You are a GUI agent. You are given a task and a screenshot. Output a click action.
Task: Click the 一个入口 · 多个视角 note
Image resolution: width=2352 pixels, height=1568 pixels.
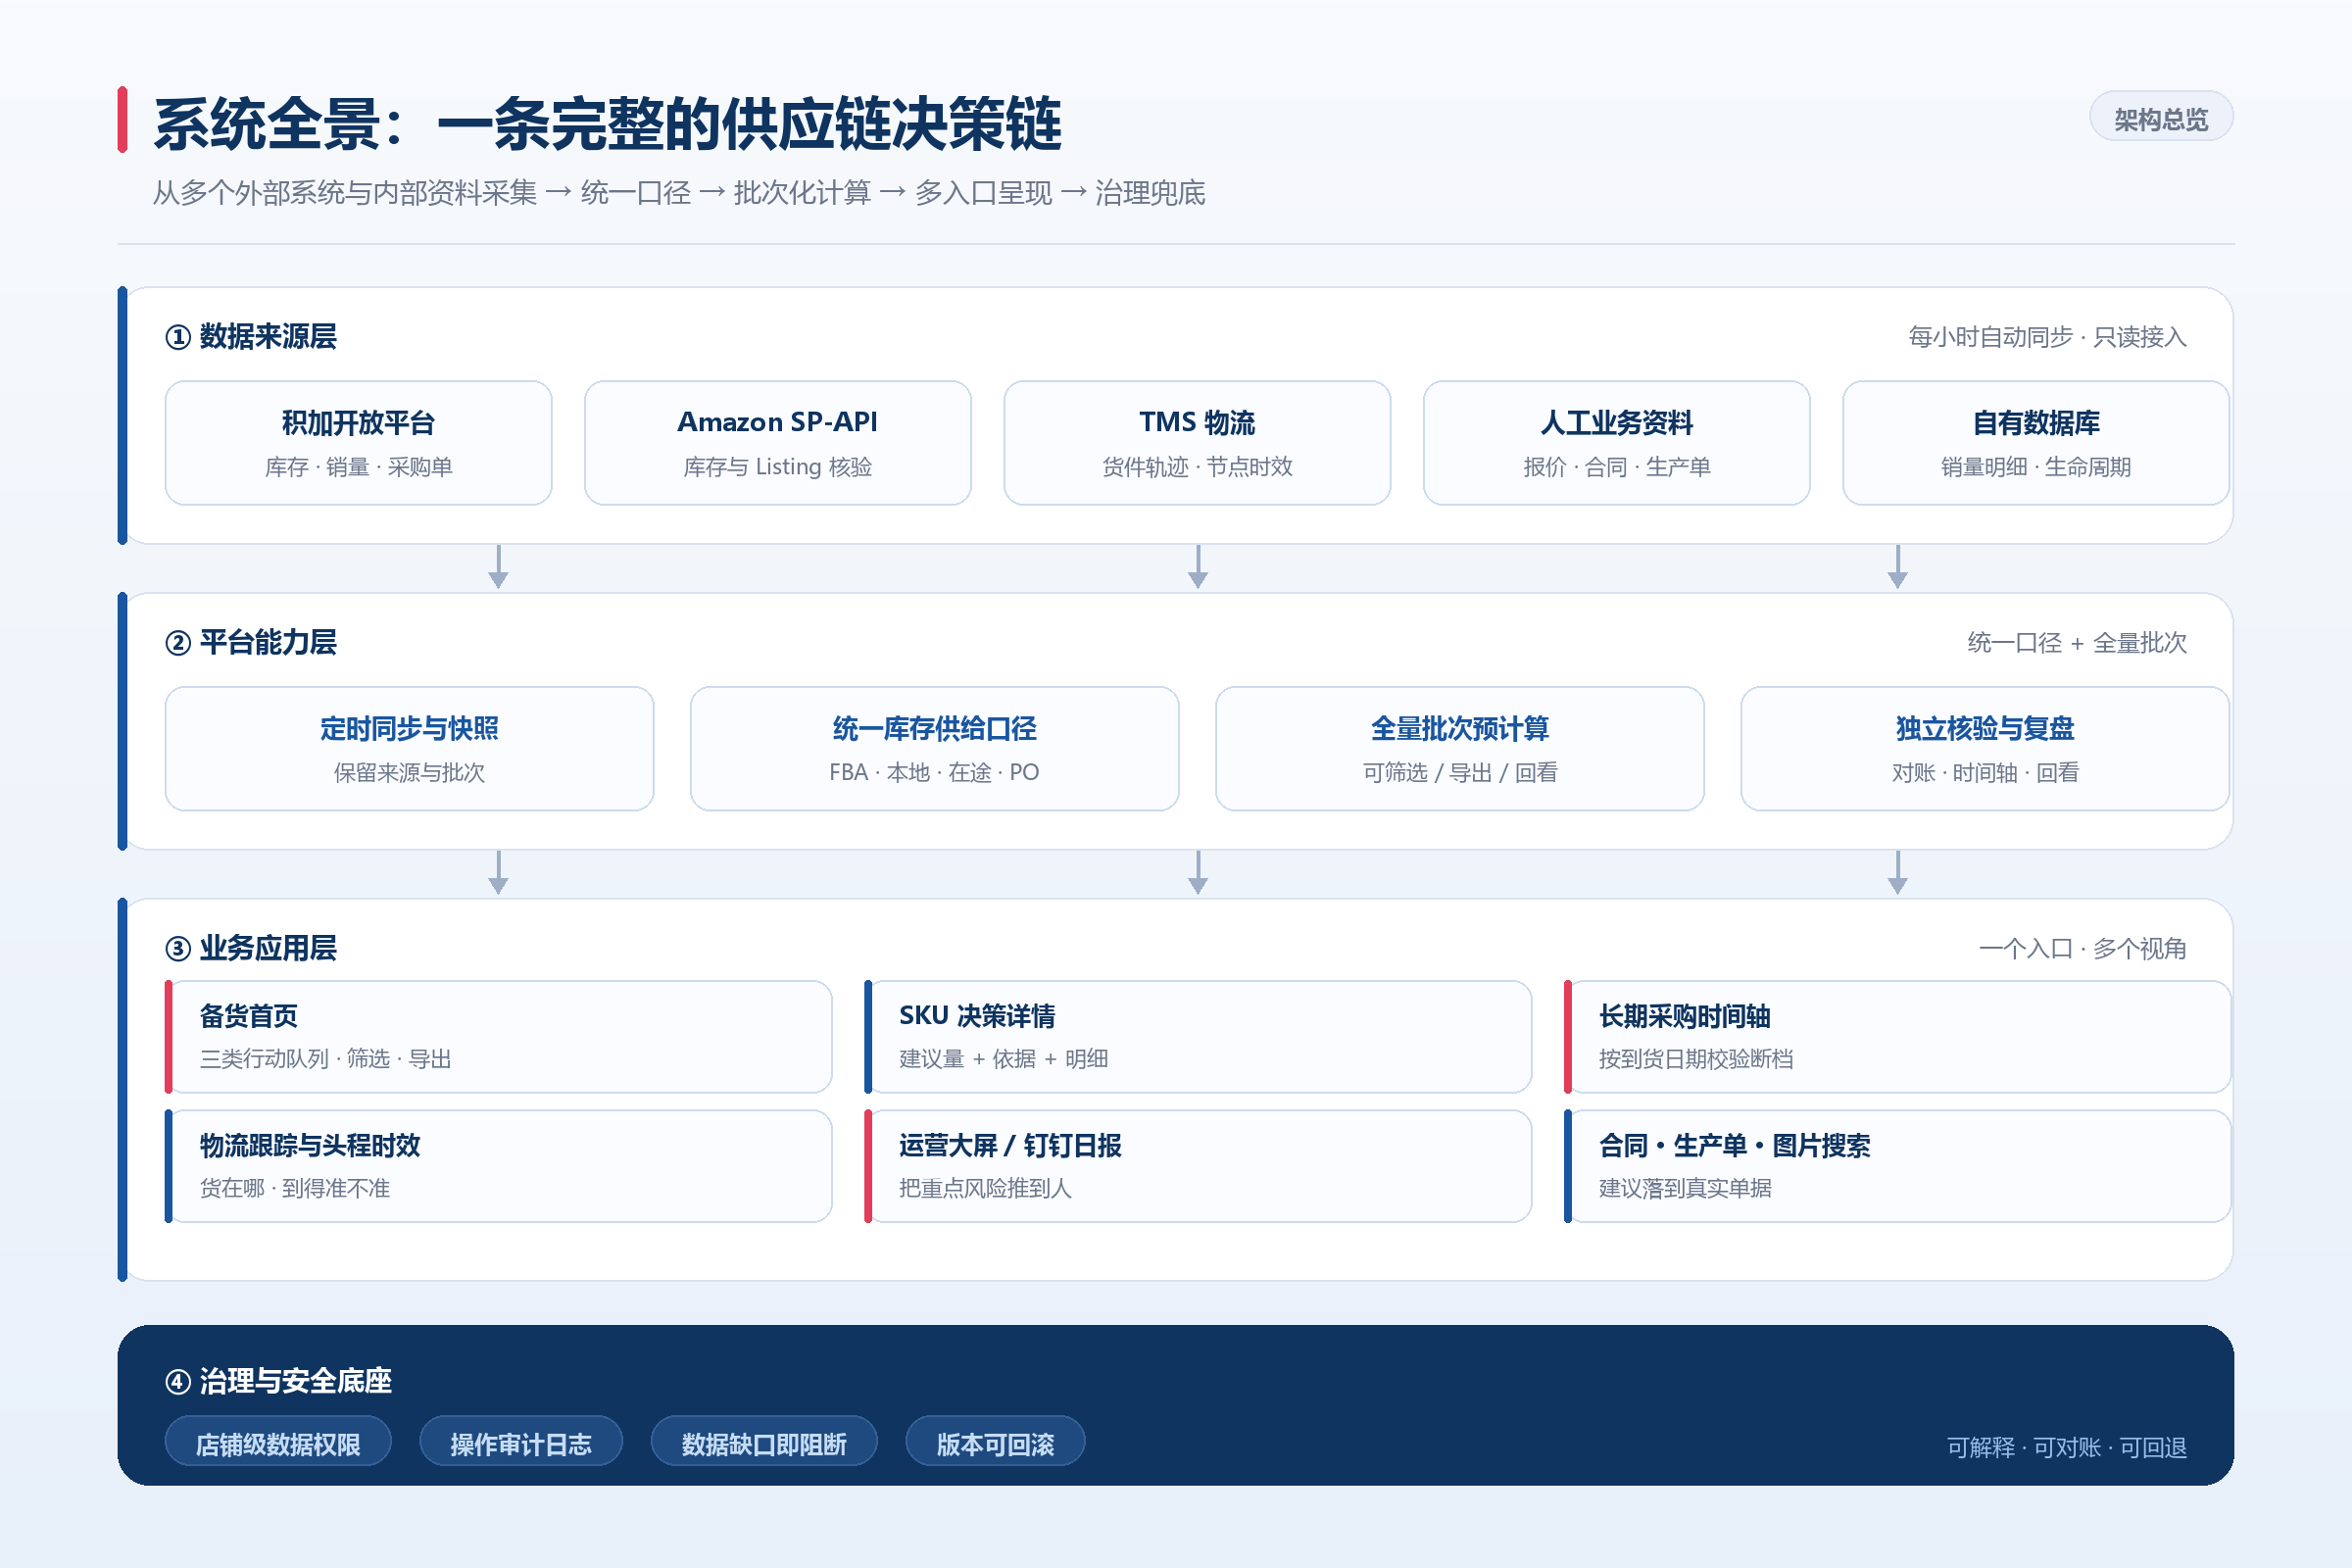coord(2083,948)
